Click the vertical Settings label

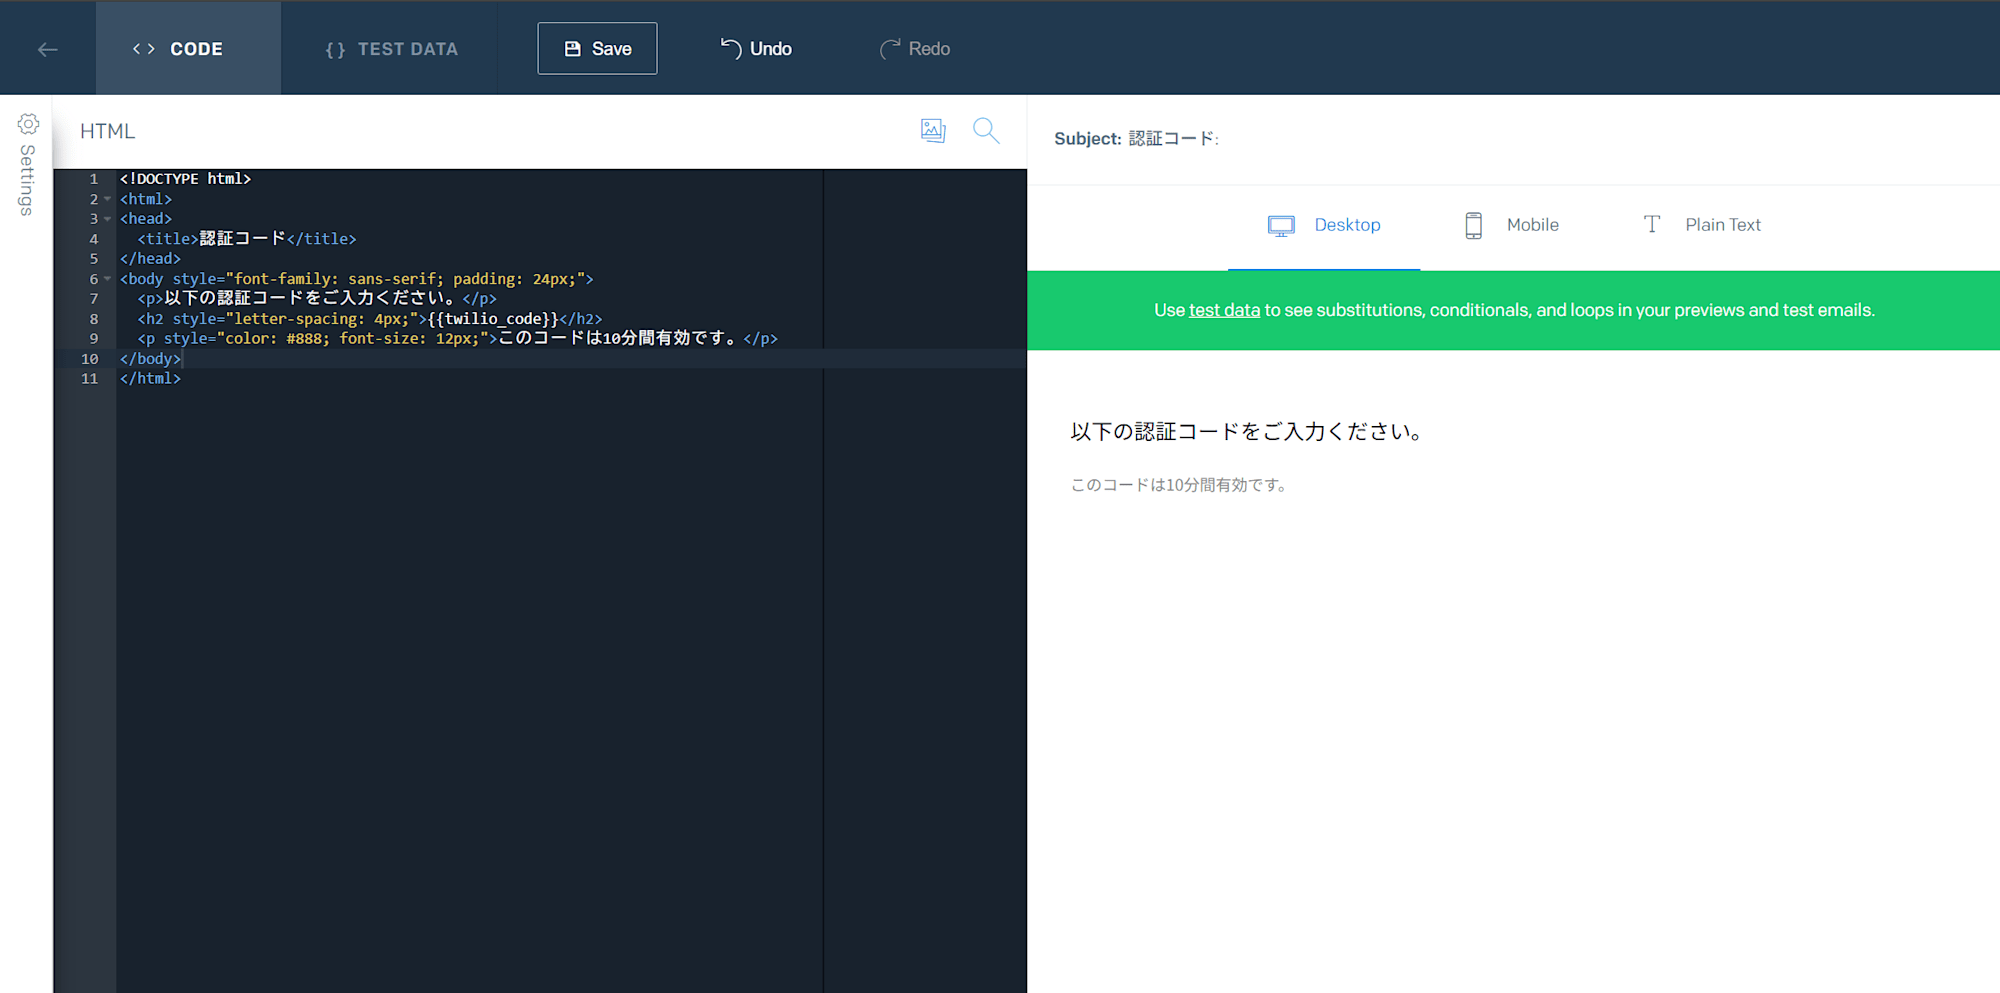coord(27,180)
